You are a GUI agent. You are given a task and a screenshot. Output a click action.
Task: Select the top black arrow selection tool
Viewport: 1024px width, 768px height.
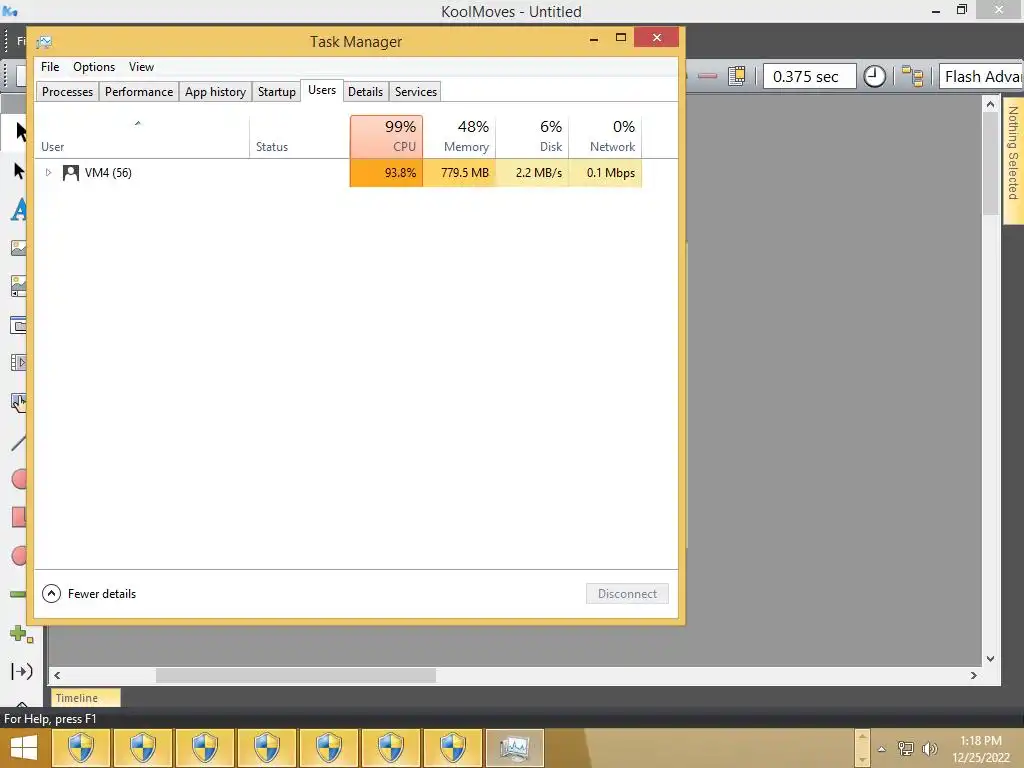20,132
